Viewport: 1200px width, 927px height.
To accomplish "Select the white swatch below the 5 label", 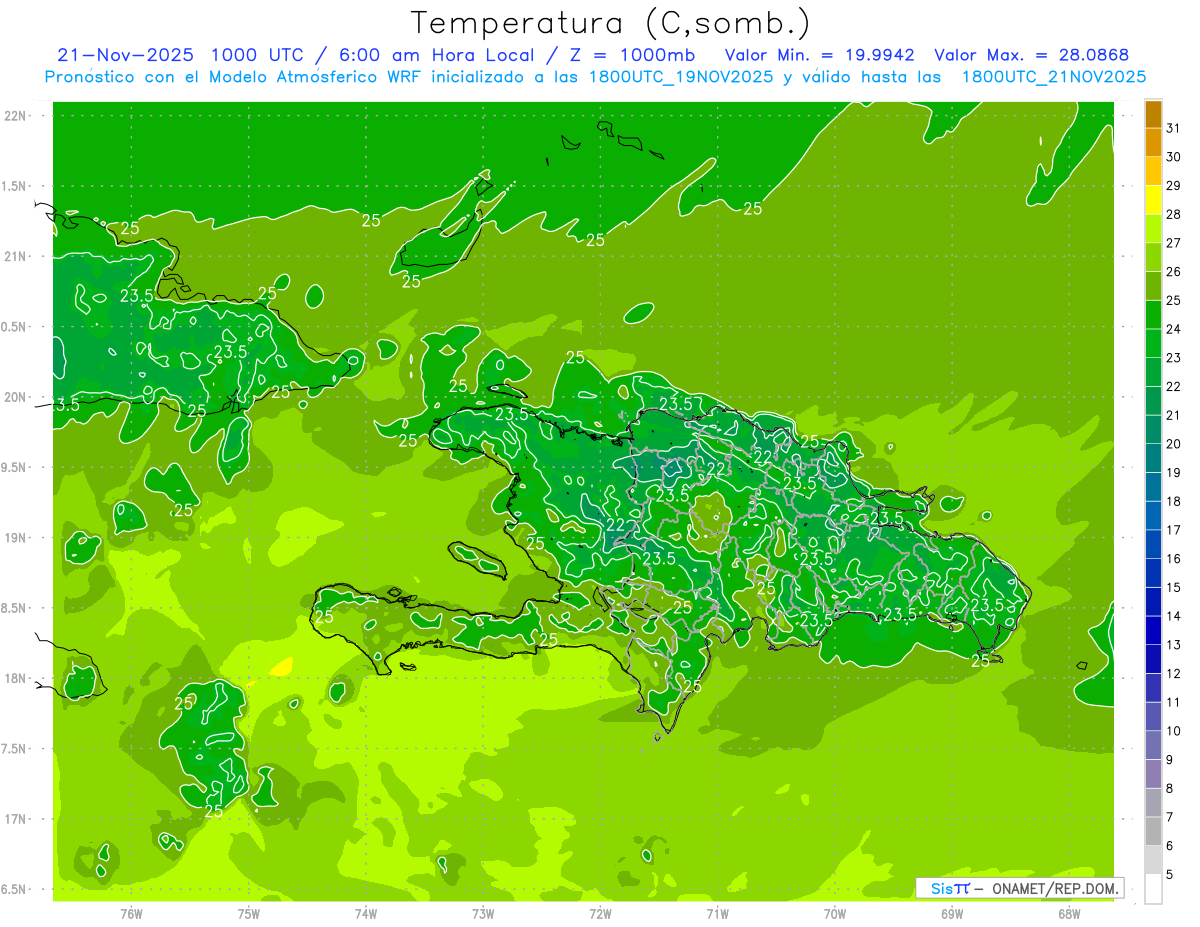I will pos(1153,889).
